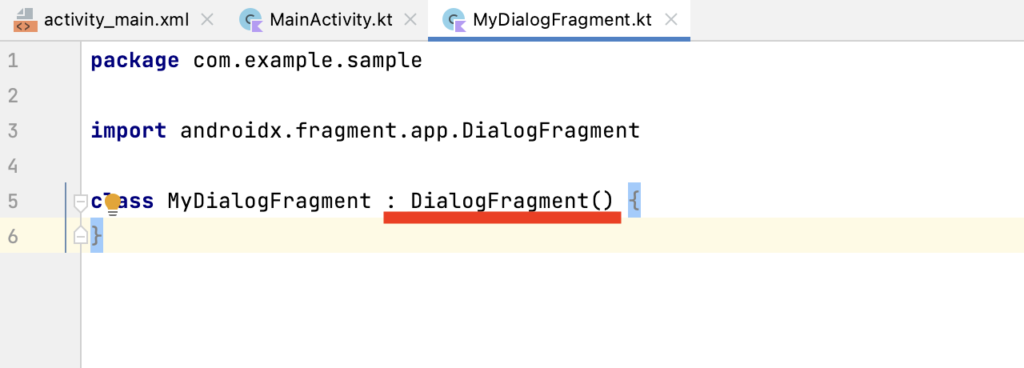Close the MainActivity.kt tab
1024x368 pixels.
pos(411,20)
